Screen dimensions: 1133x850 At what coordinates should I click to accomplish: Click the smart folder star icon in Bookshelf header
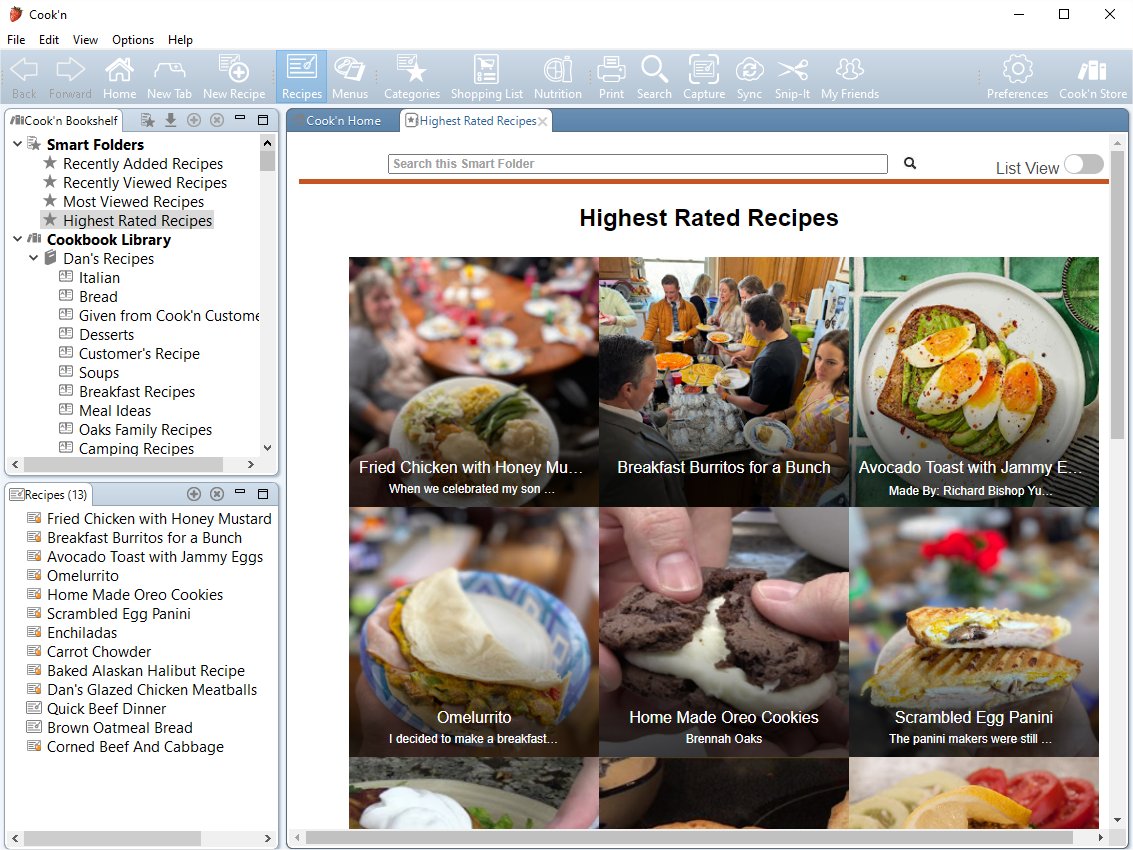[147, 120]
